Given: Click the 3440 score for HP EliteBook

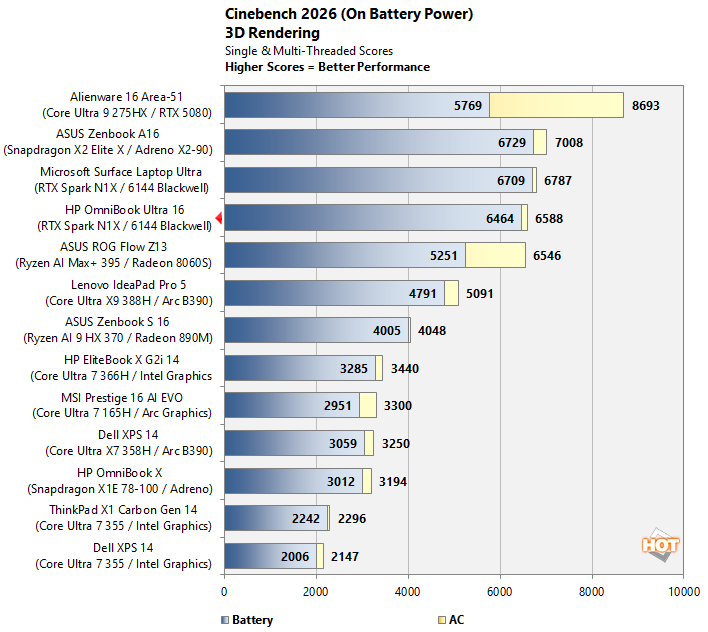Looking at the screenshot, I should [x=405, y=369].
